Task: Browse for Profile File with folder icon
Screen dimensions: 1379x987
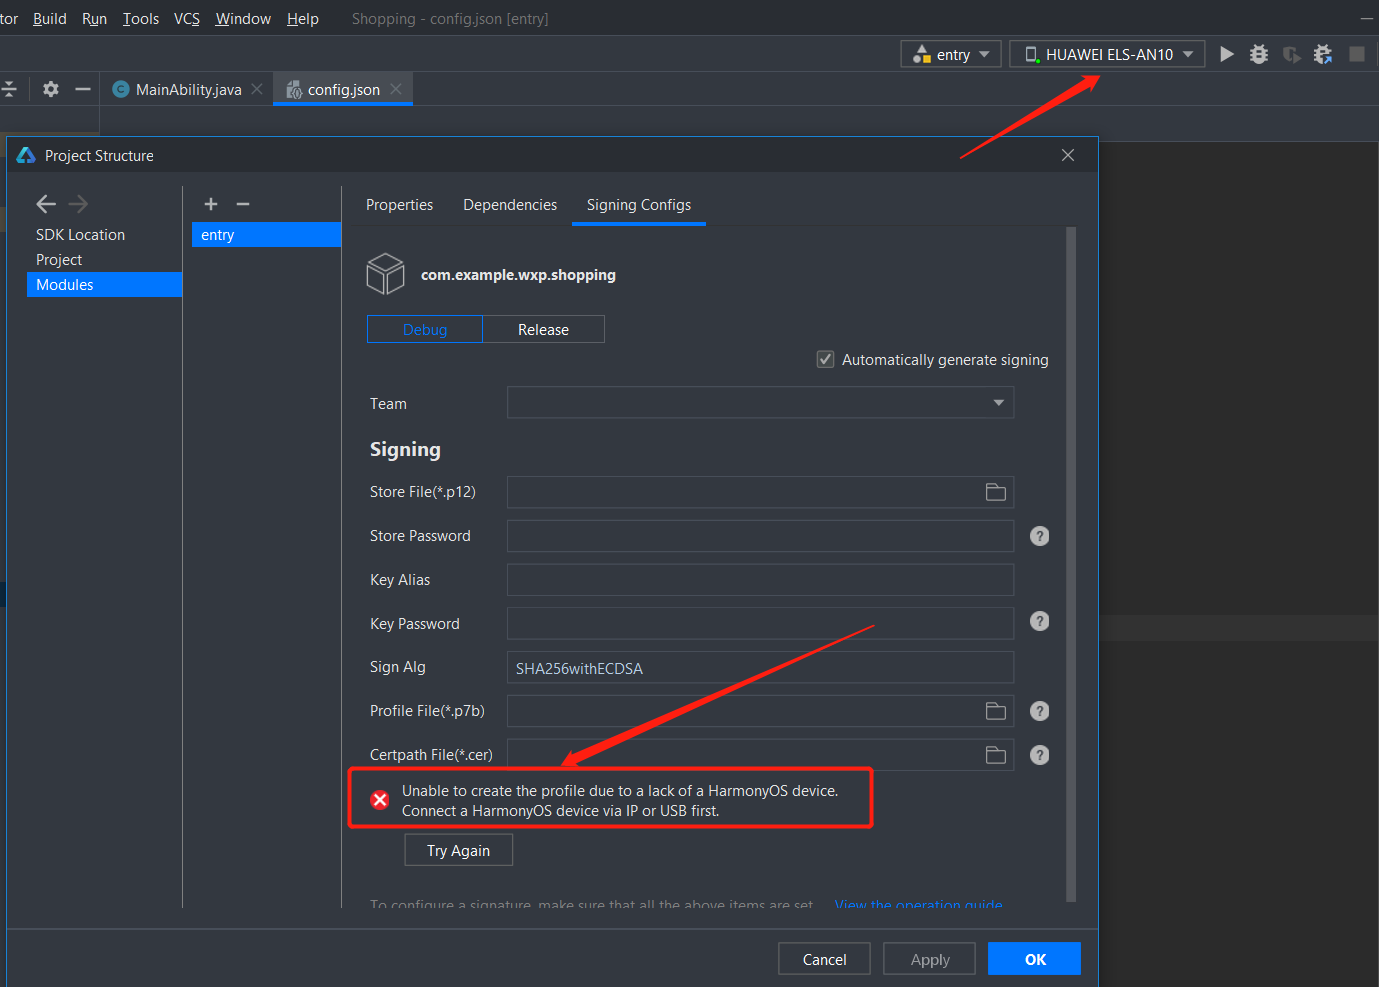Action: pyautogui.click(x=996, y=711)
